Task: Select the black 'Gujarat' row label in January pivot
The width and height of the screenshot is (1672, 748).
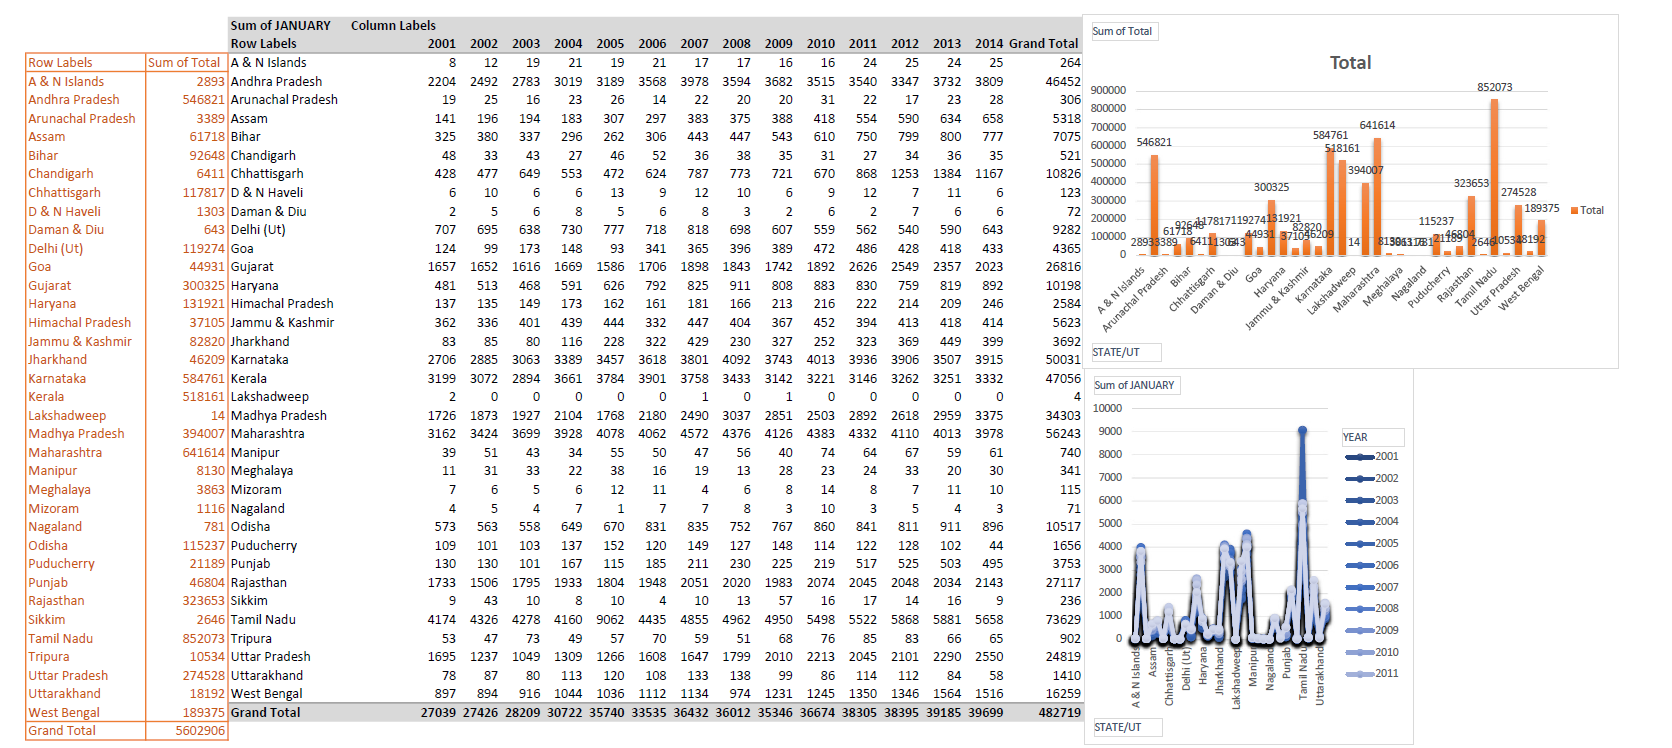Action: coord(252,266)
